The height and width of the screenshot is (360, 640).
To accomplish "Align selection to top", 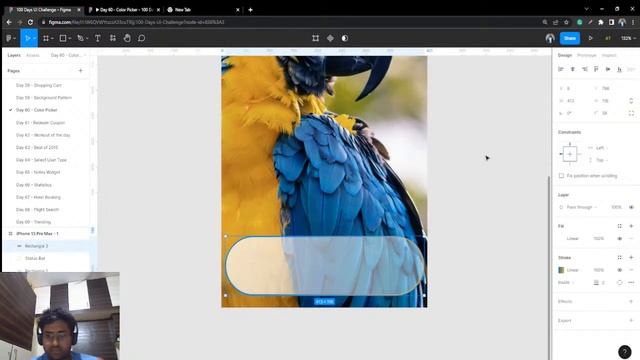I will click(596, 69).
